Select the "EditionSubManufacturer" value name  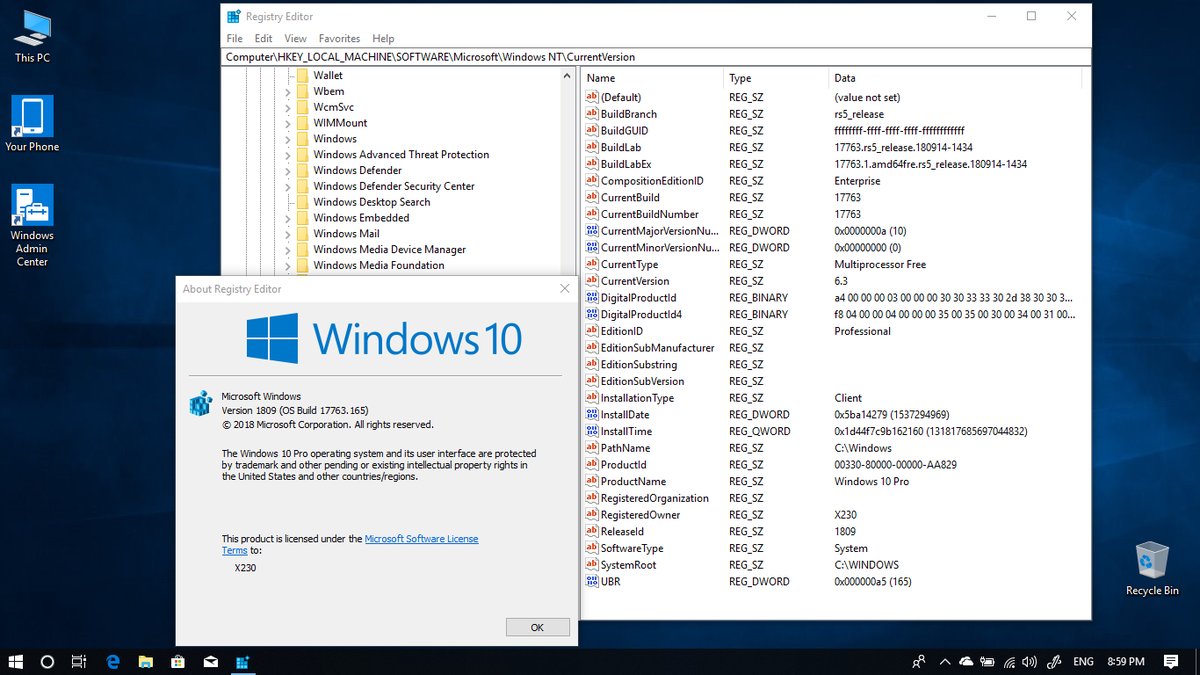(x=658, y=348)
